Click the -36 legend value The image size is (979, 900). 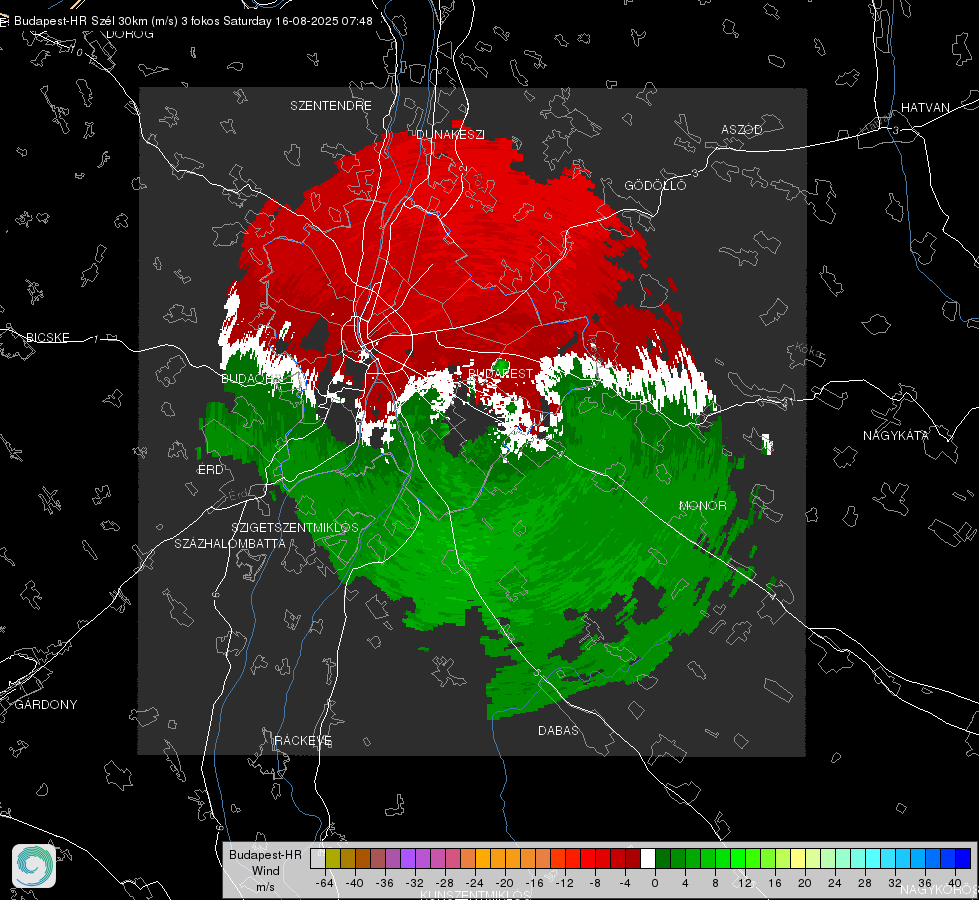click(x=385, y=883)
